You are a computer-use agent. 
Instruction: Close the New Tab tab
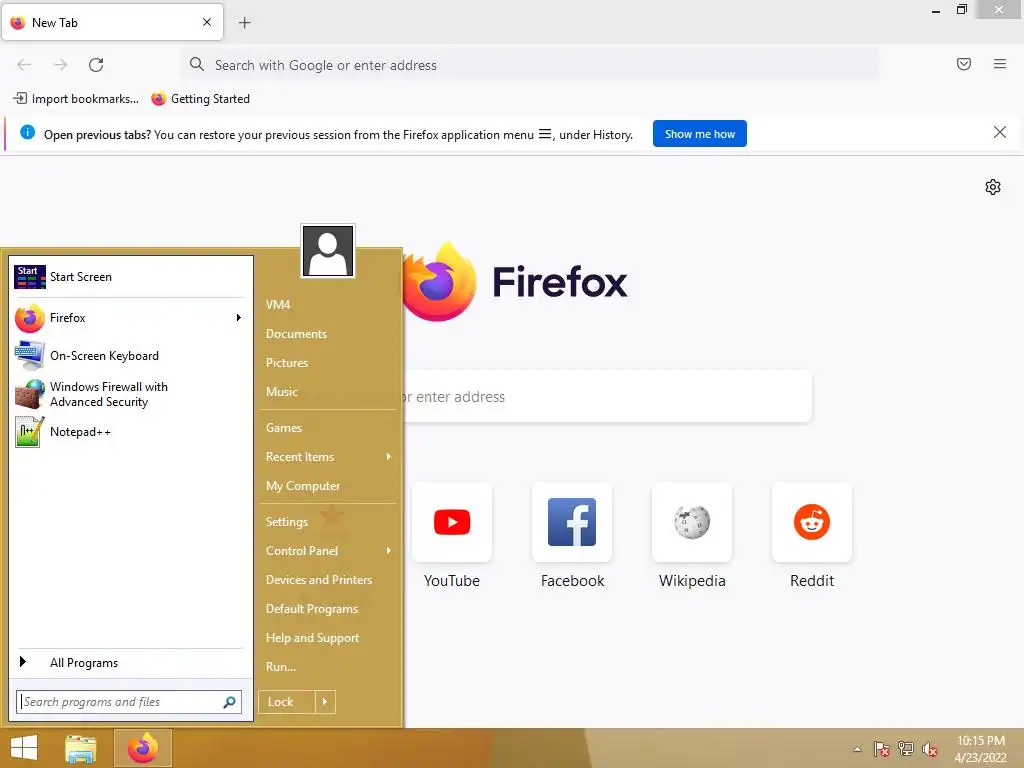tap(207, 22)
